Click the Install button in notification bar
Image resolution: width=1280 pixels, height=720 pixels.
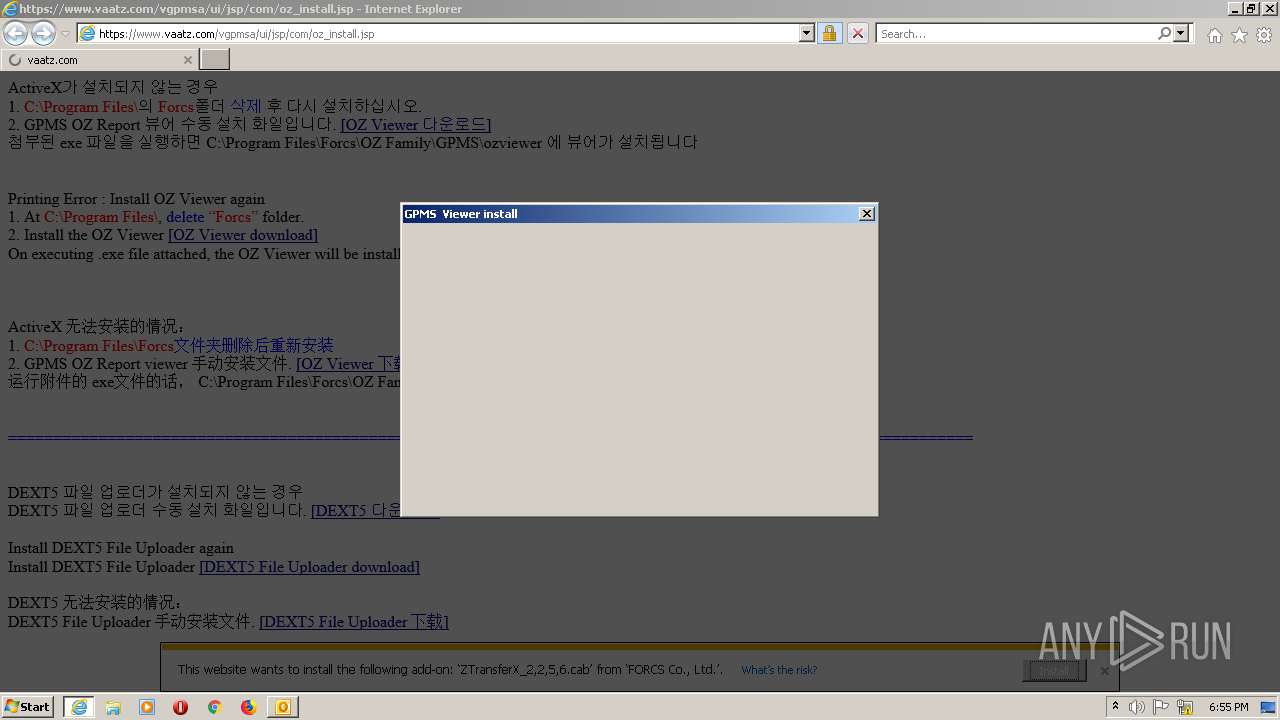pyautogui.click(x=1054, y=670)
